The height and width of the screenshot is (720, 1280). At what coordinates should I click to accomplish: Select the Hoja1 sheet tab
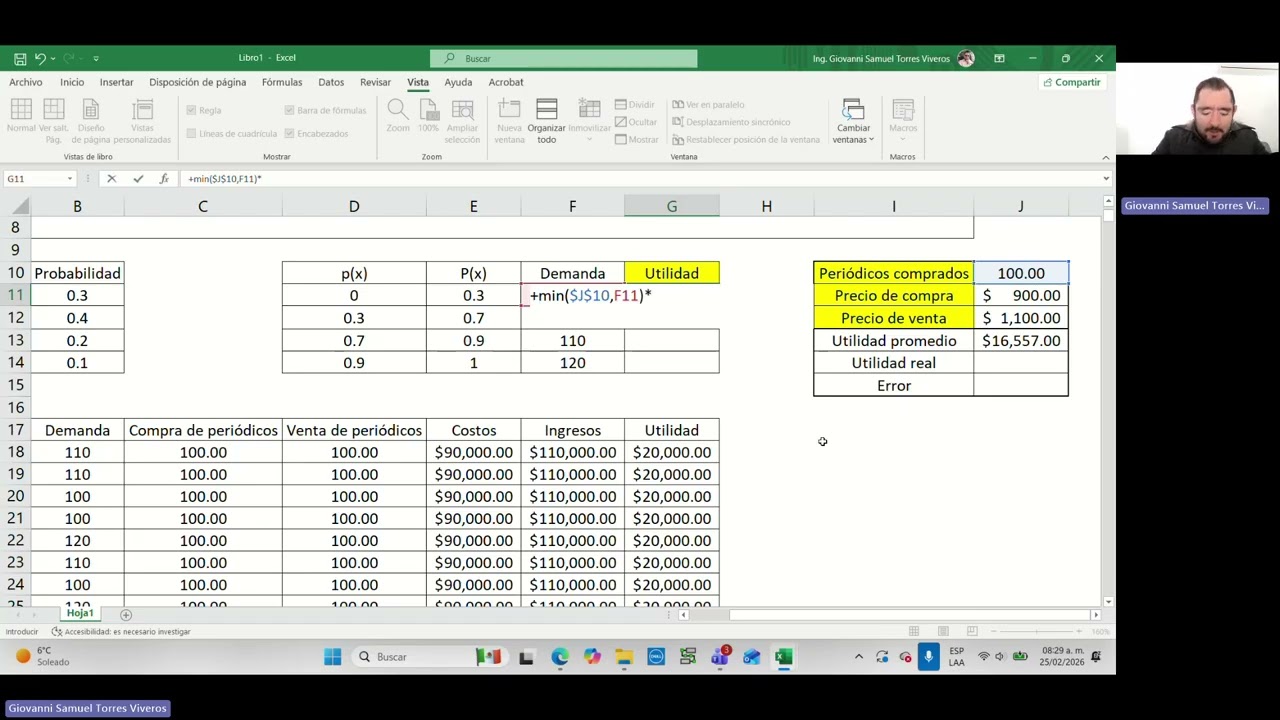[80, 614]
